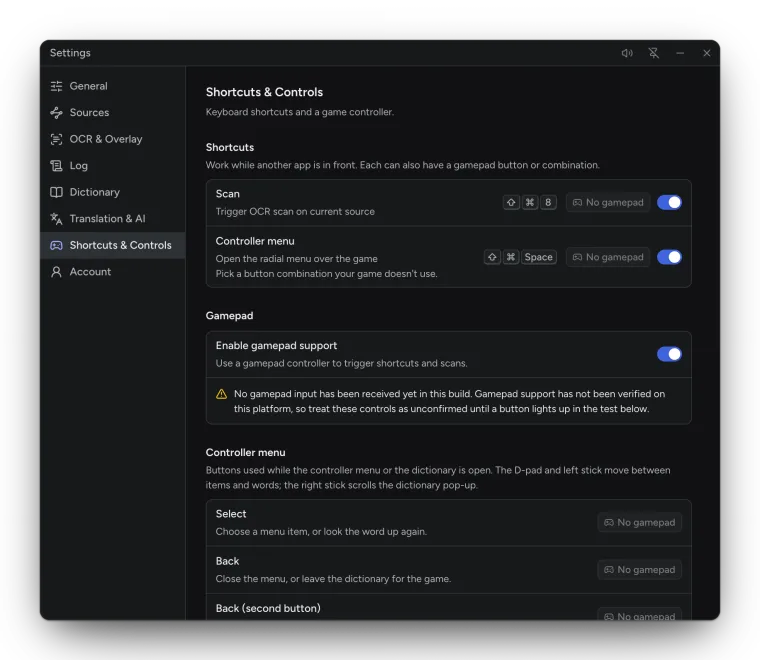The height and width of the screenshot is (660, 760).
Task: Click 'Pick a button combination your game doesn't use.'
Action: 327,274
